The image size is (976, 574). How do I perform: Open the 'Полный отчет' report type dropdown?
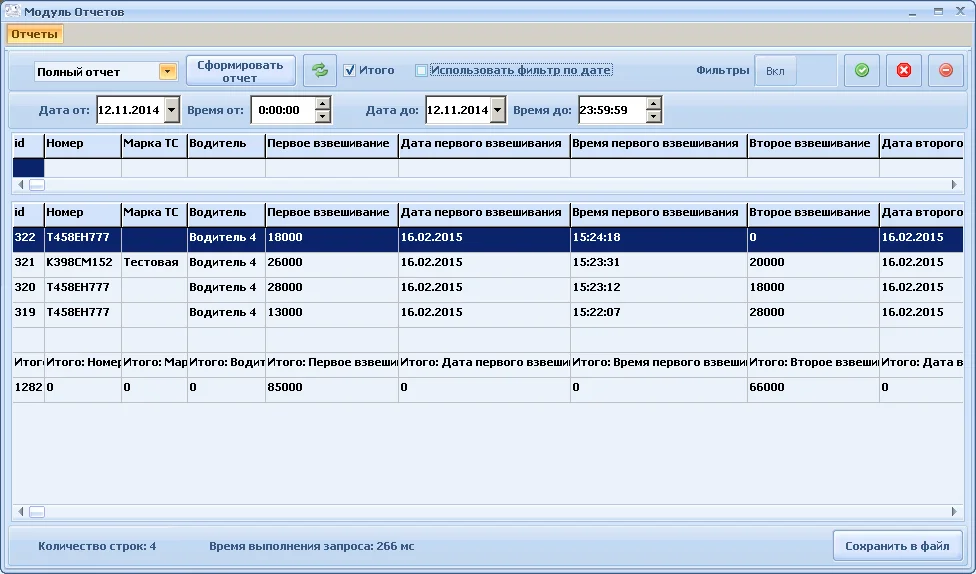pyautogui.click(x=167, y=72)
